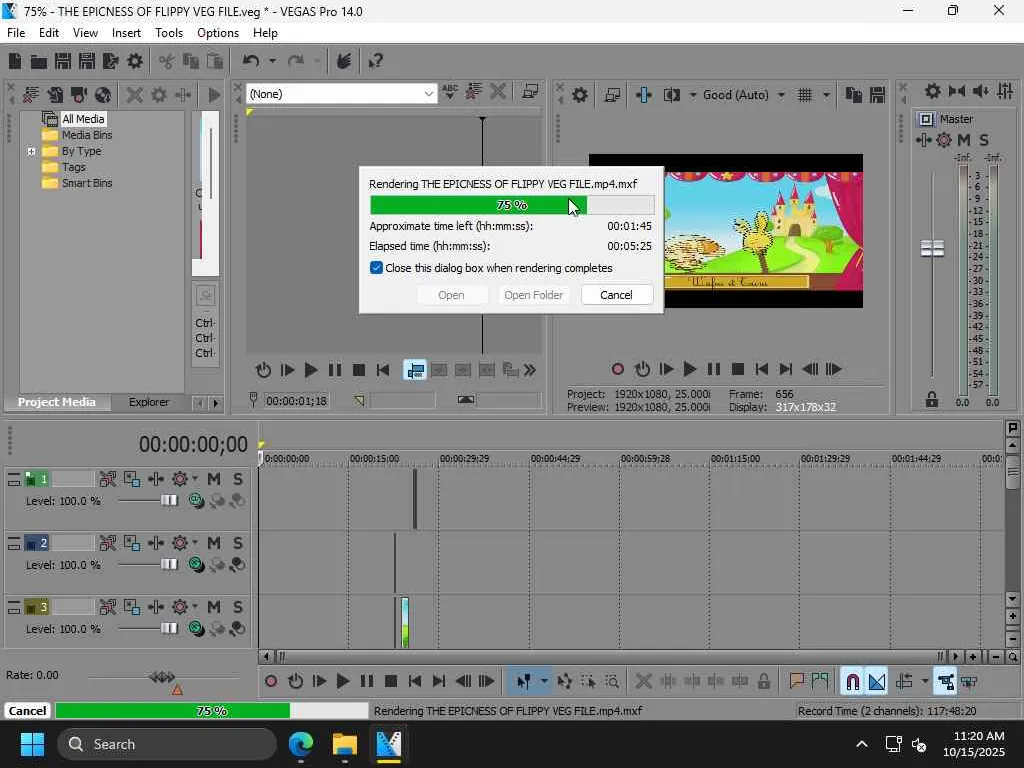Click the Project Properties gear in main toolbar
This screenshot has height=768, width=1024.
point(135,61)
